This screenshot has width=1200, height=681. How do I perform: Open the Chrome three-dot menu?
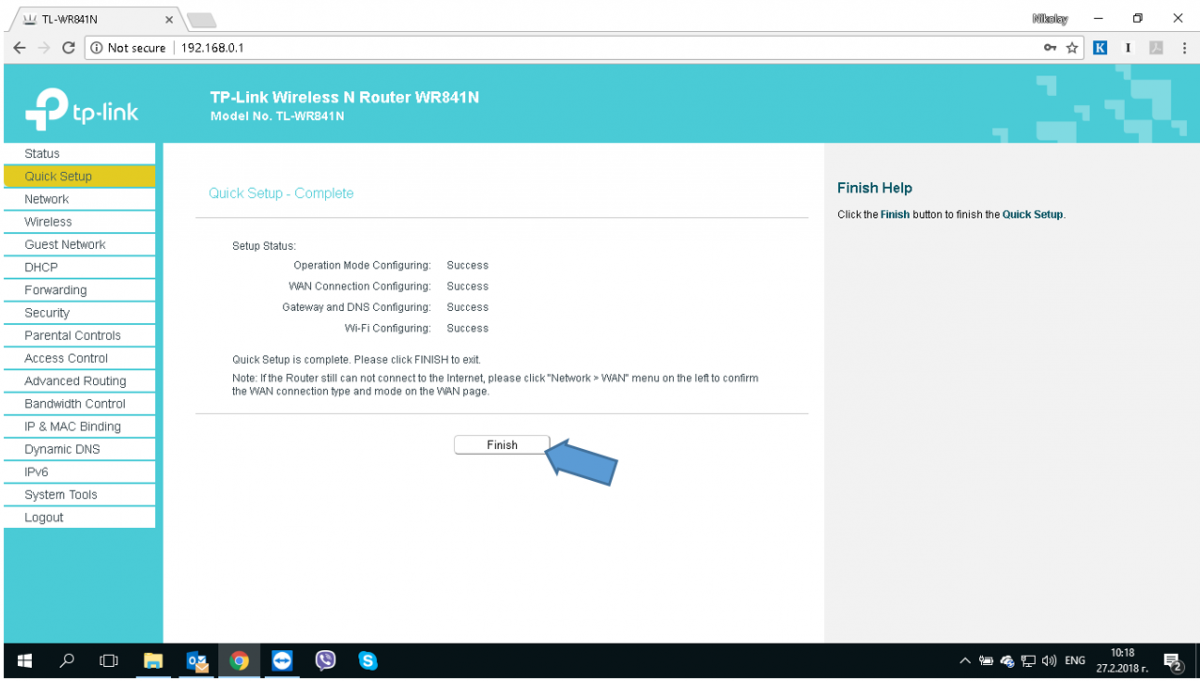pyautogui.click(x=1184, y=48)
